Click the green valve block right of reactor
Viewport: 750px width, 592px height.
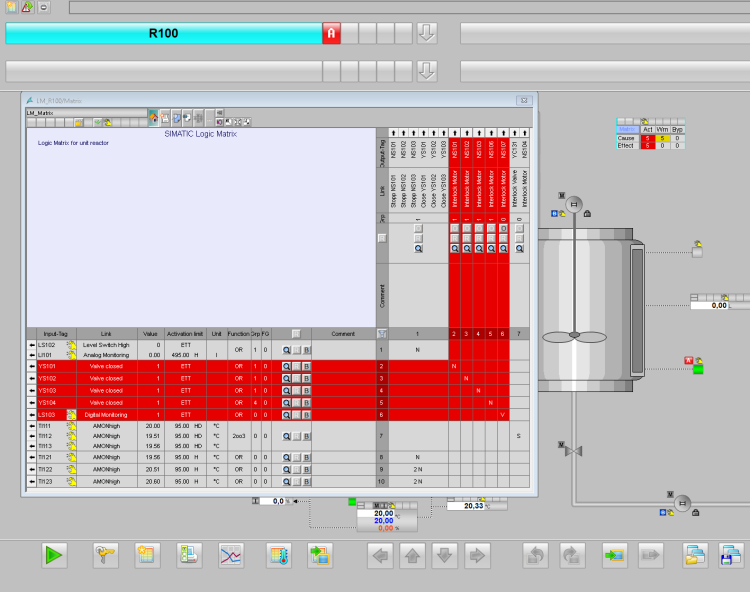[698, 369]
